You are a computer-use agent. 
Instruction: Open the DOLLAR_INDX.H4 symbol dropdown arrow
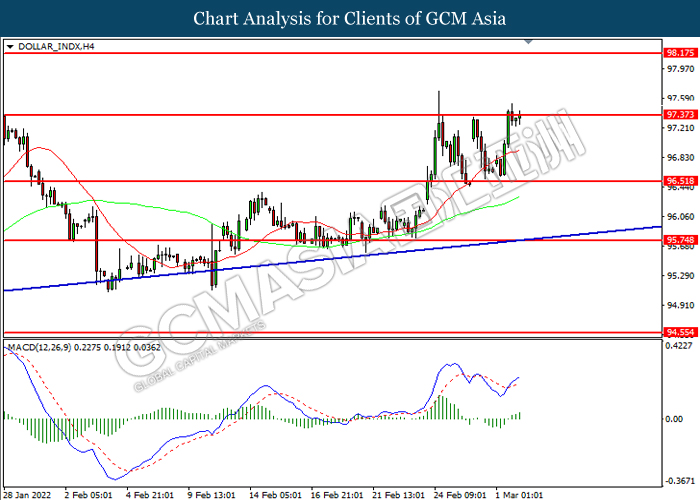10,46
